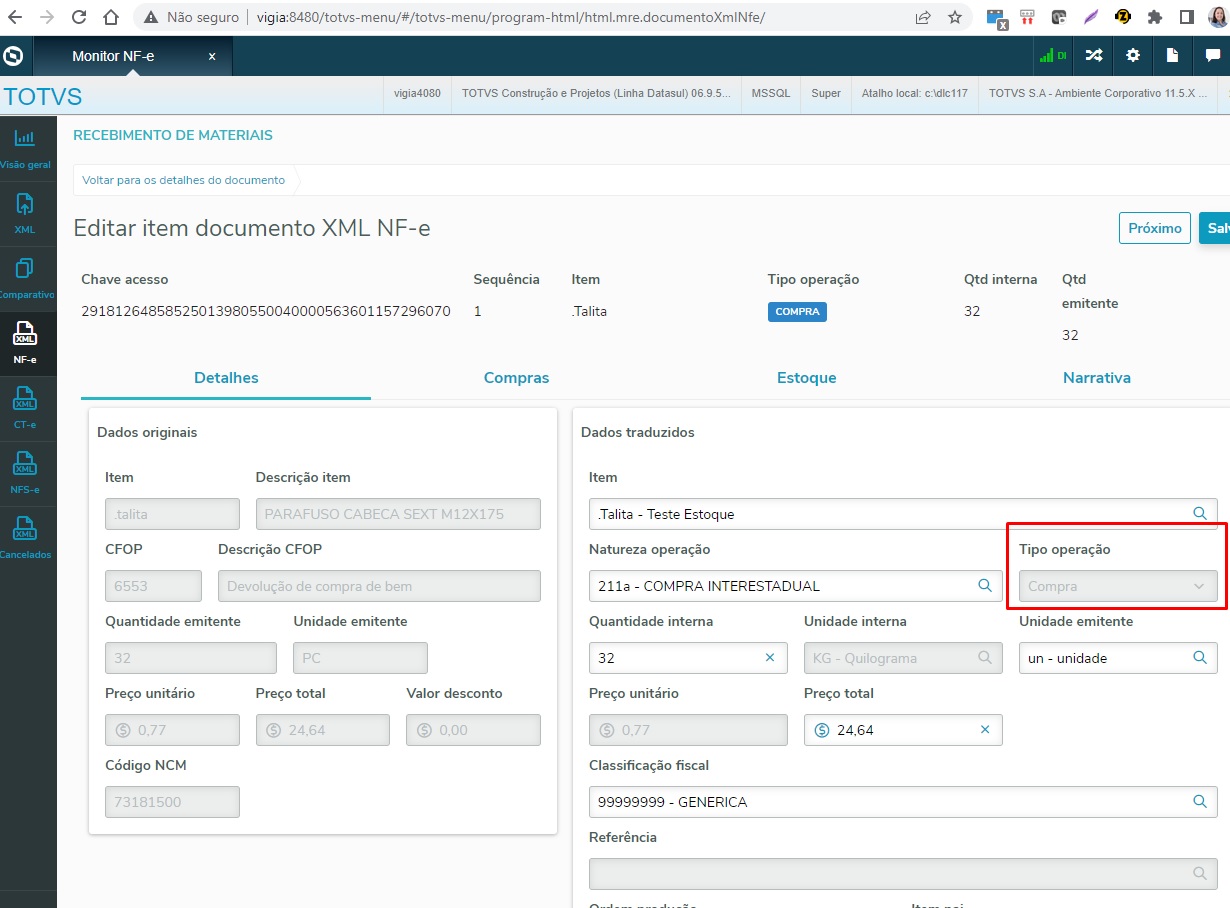Click the browser share icon
Screen dimensions: 1230x908
click(x=923, y=17)
